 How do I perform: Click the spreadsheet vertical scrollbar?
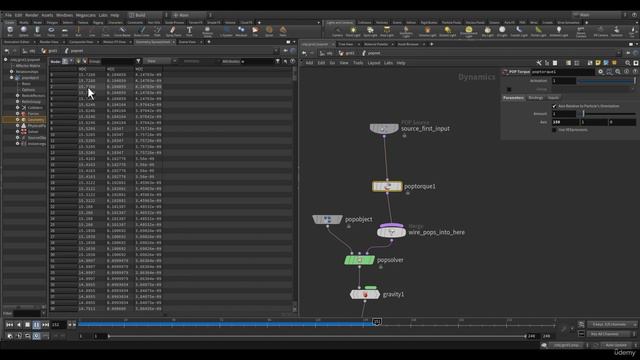tap(294, 188)
